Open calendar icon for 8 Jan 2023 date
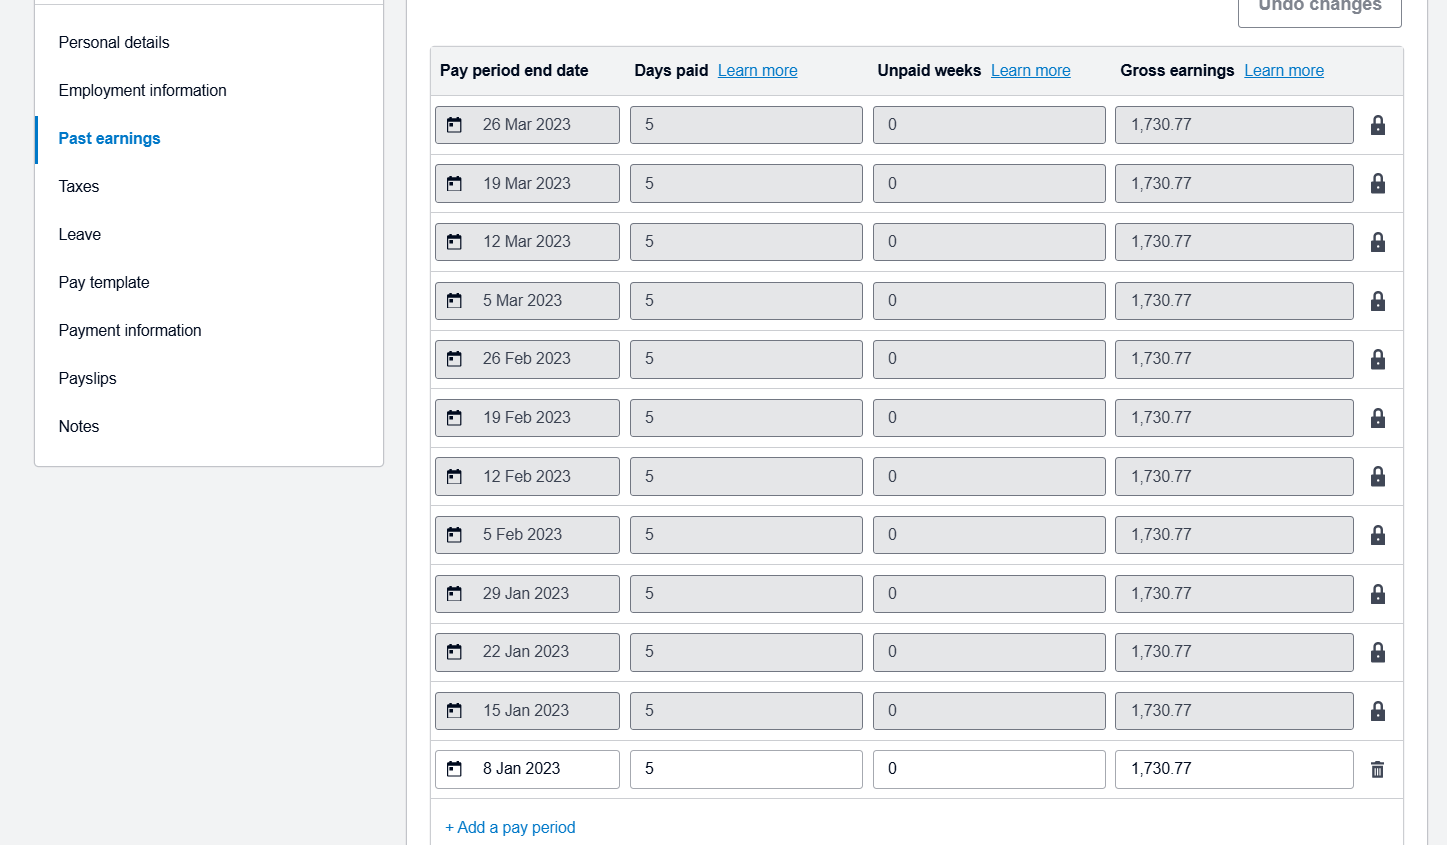This screenshot has width=1447, height=845. (x=454, y=769)
